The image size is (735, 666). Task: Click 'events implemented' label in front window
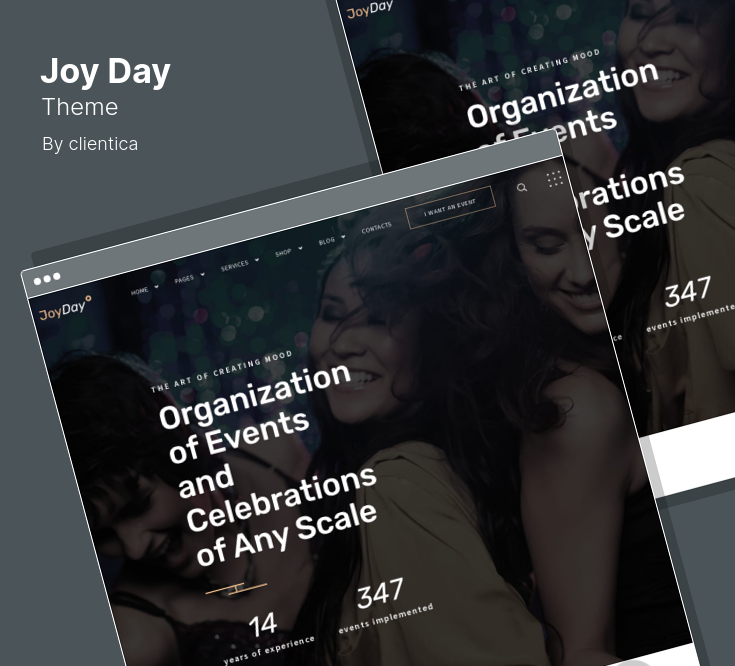tap(386, 619)
